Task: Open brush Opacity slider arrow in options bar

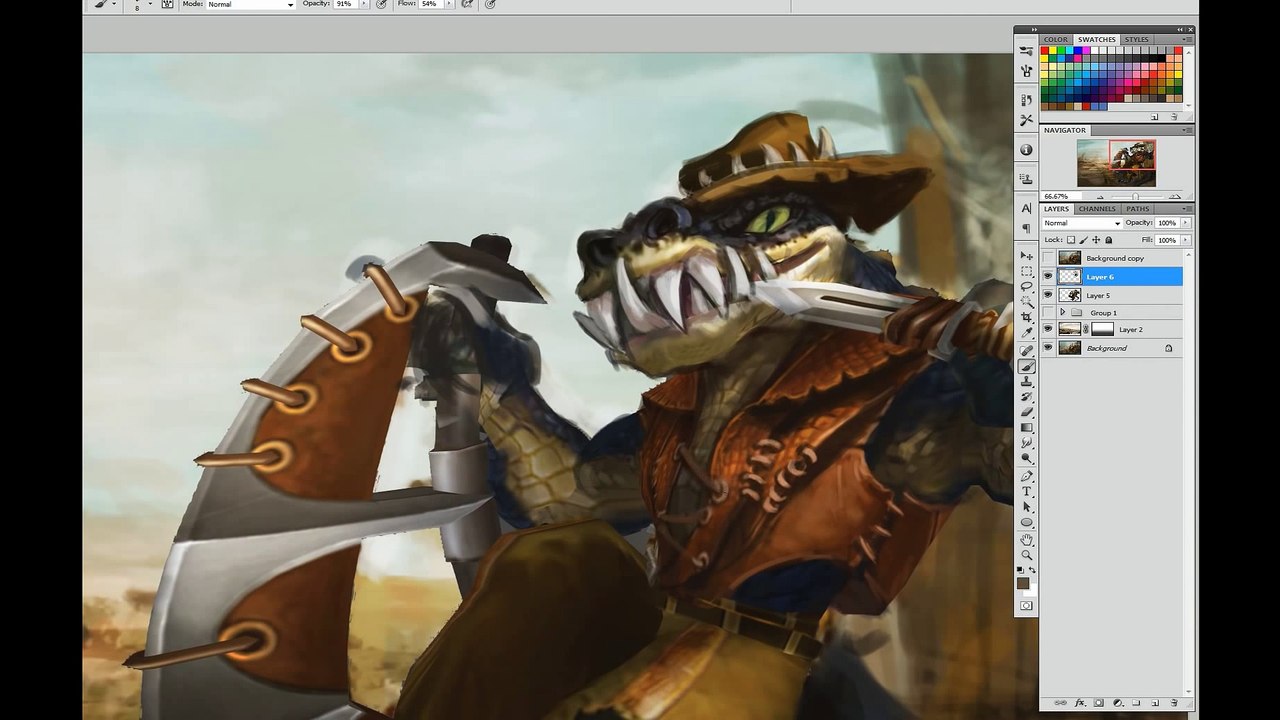Action: [x=362, y=4]
